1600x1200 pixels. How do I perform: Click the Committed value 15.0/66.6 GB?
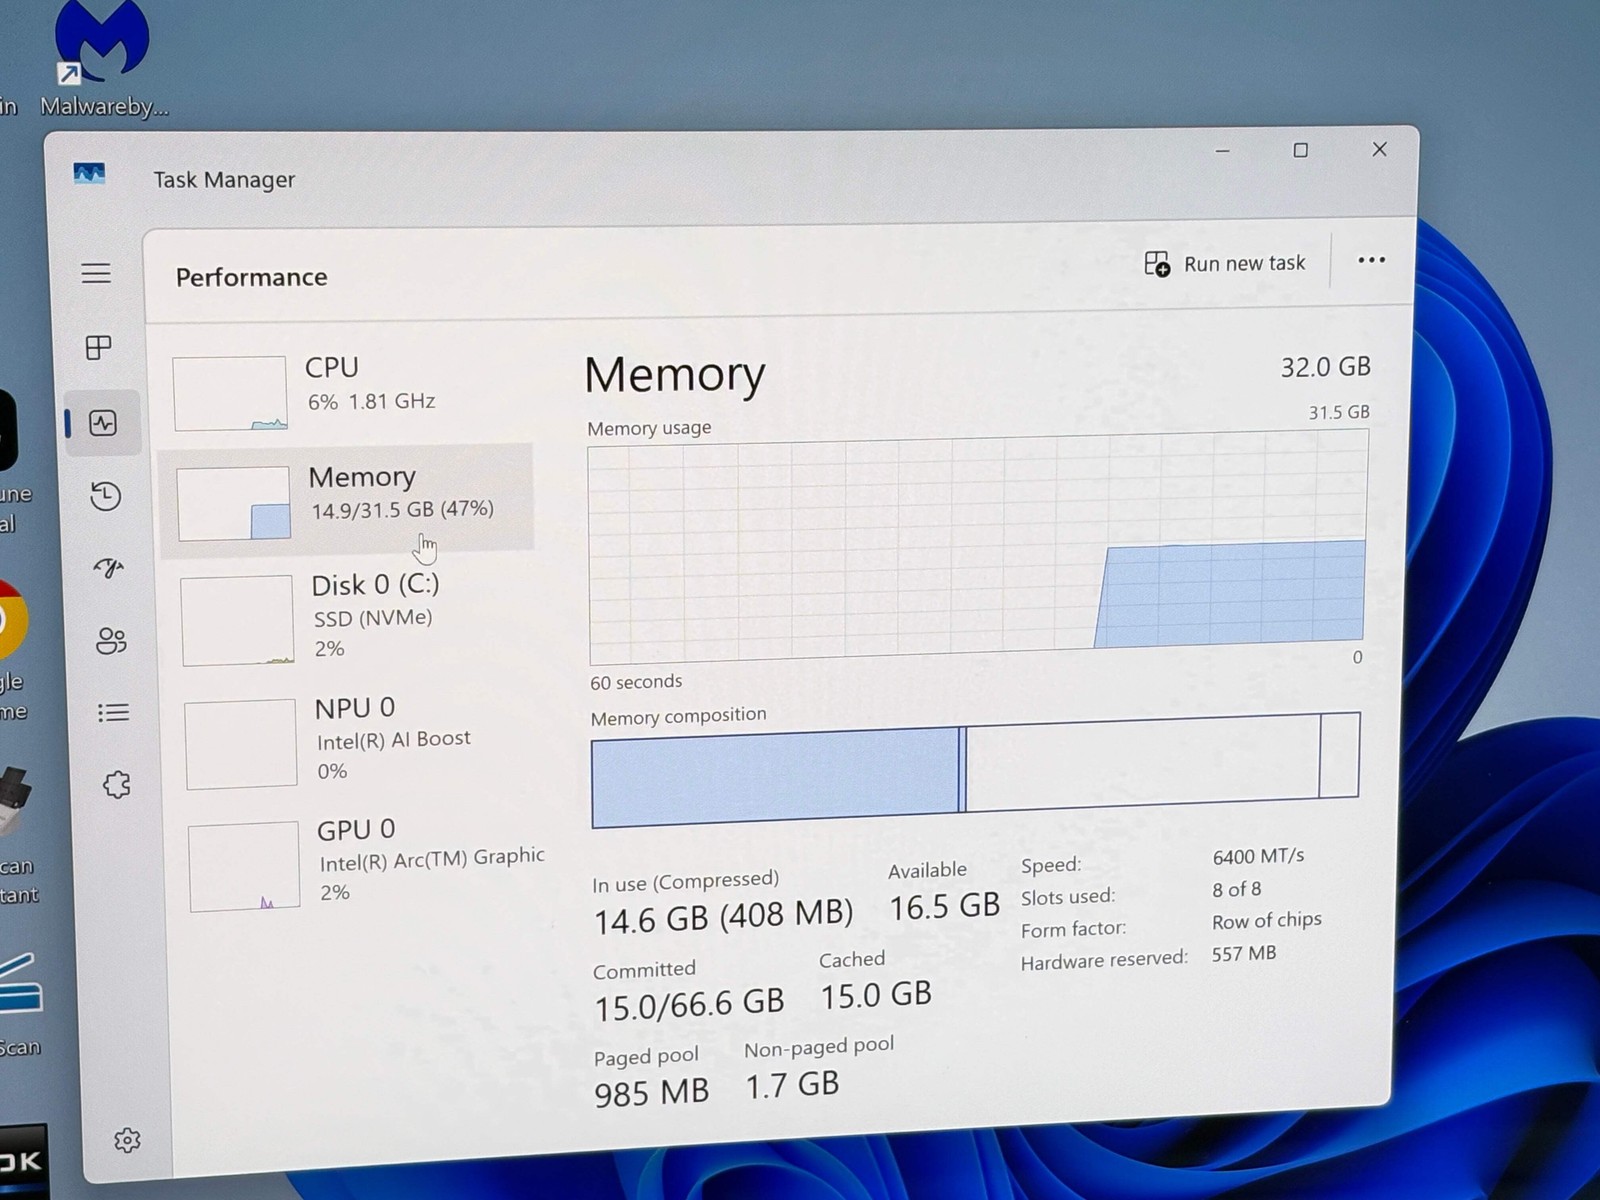689,1004
